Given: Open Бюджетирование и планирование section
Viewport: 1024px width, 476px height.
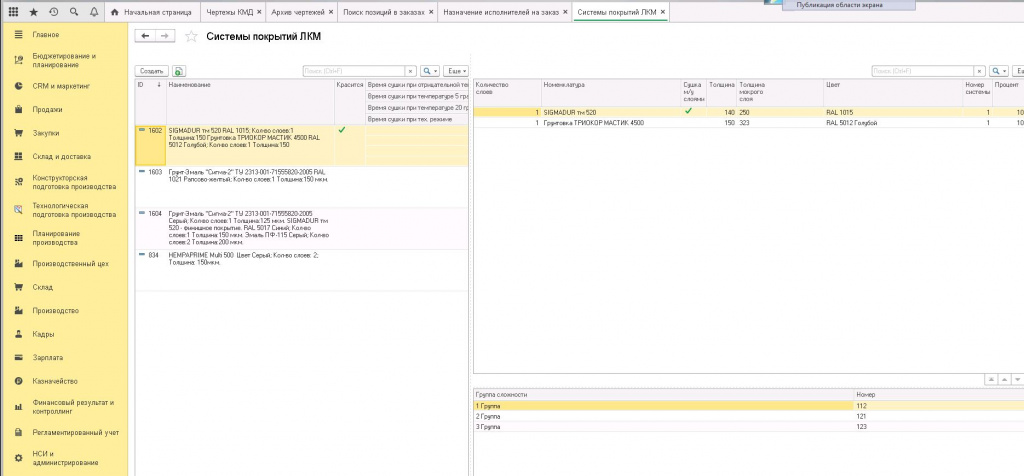Looking at the screenshot, I should point(64,61).
